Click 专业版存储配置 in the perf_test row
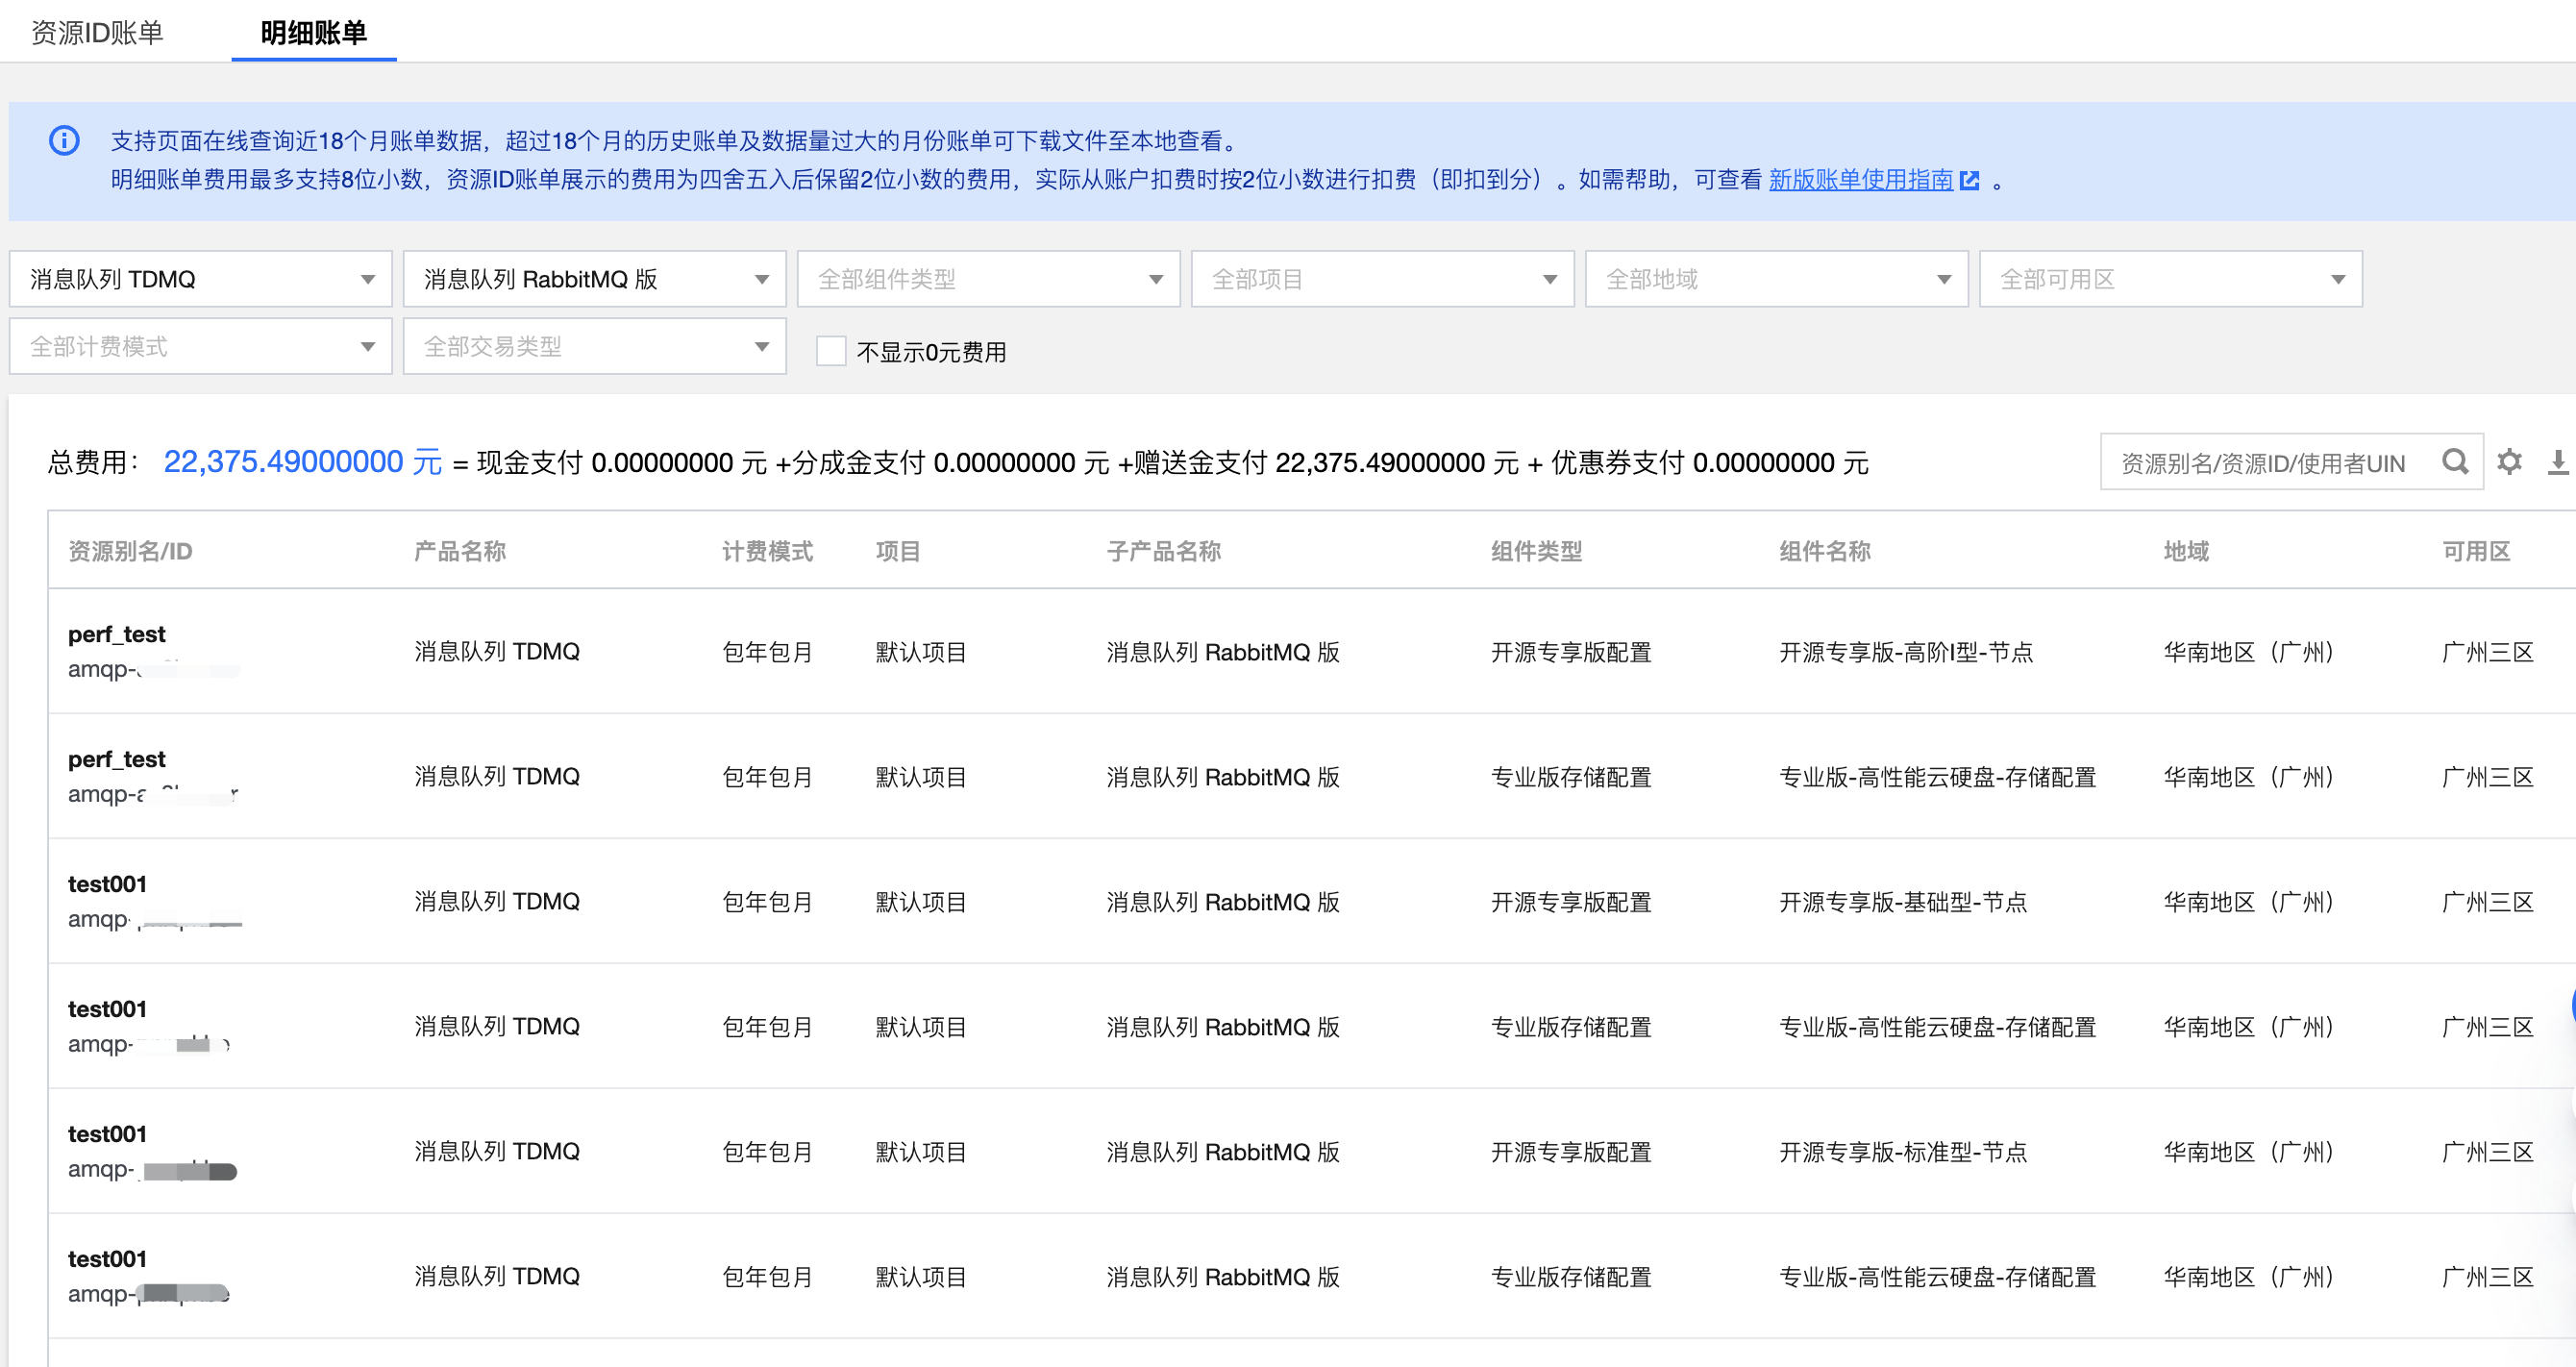This screenshot has width=2576, height=1367. tap(1571, 777)
